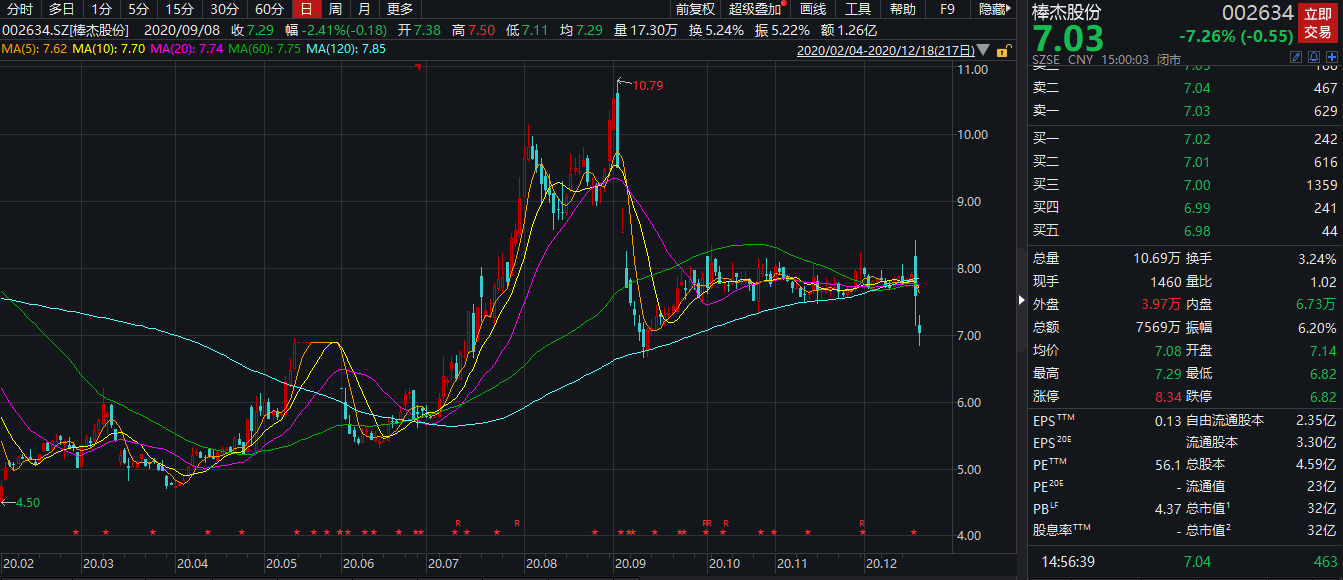The width and height of the screenshot is (1343, 580).
Task: Open the 更多 periods dropdown
Action: tap(399, 9)
